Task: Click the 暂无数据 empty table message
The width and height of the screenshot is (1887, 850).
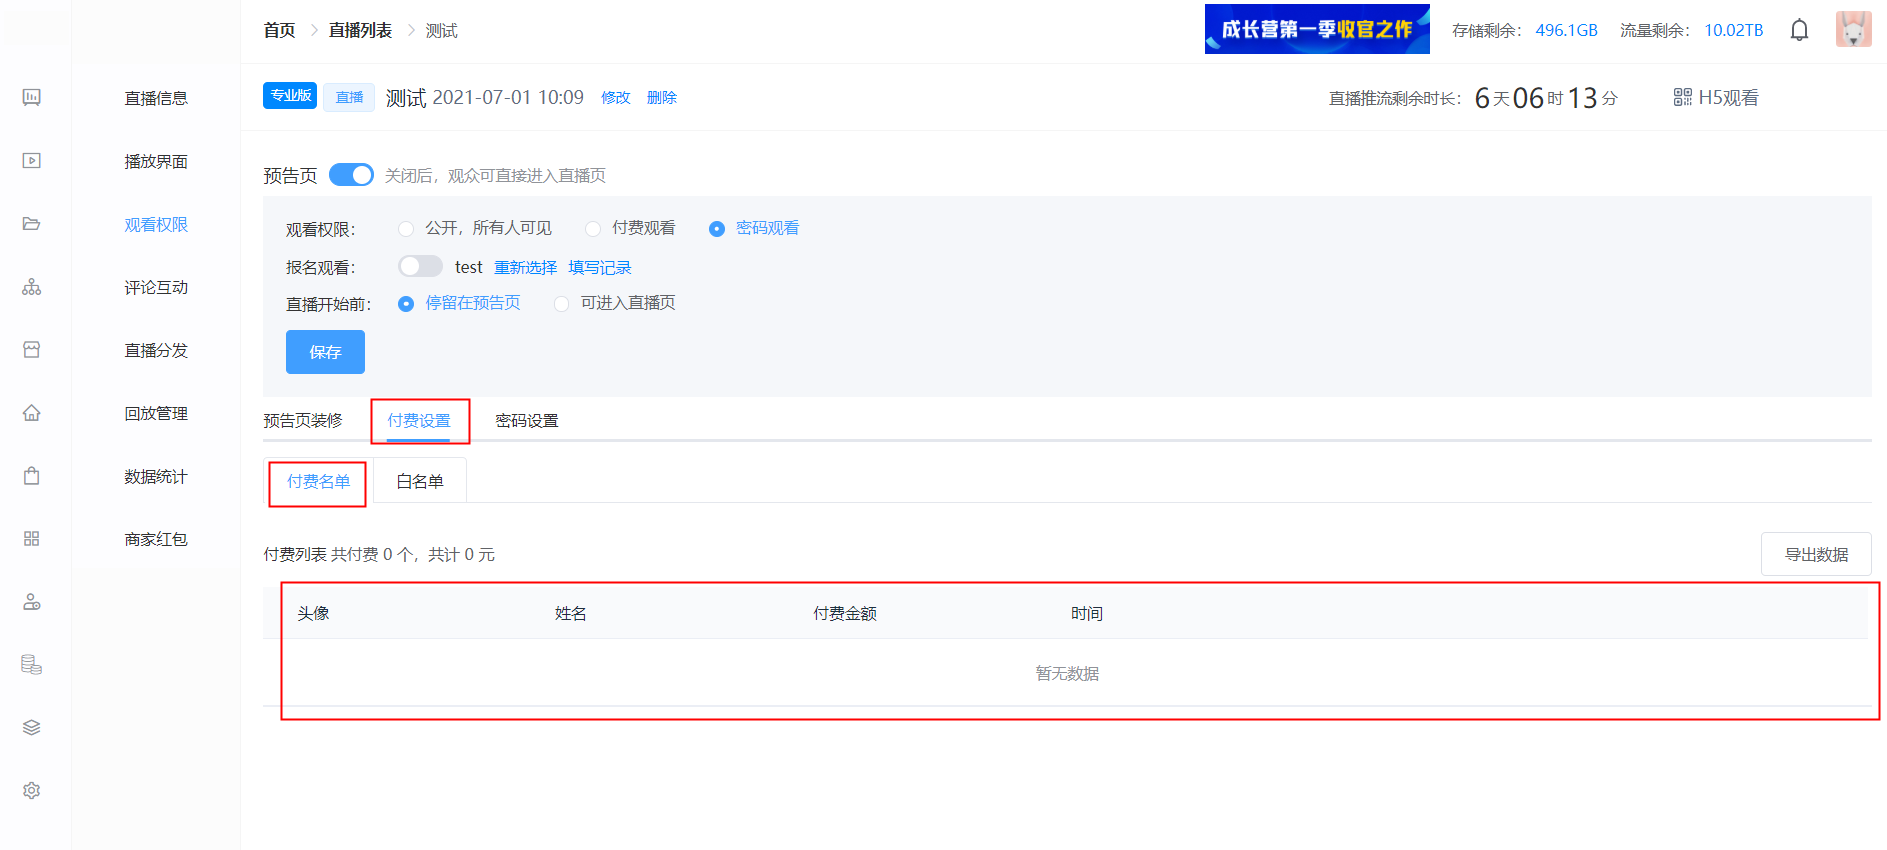Action: (x=1067, y=673)
